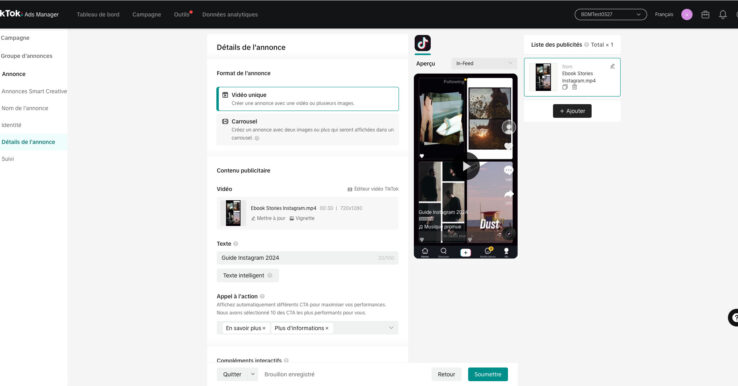Delete the Ebook Stories Instagram.mp4 ad
Screen dimensions: 738x386
coord(574,87)
